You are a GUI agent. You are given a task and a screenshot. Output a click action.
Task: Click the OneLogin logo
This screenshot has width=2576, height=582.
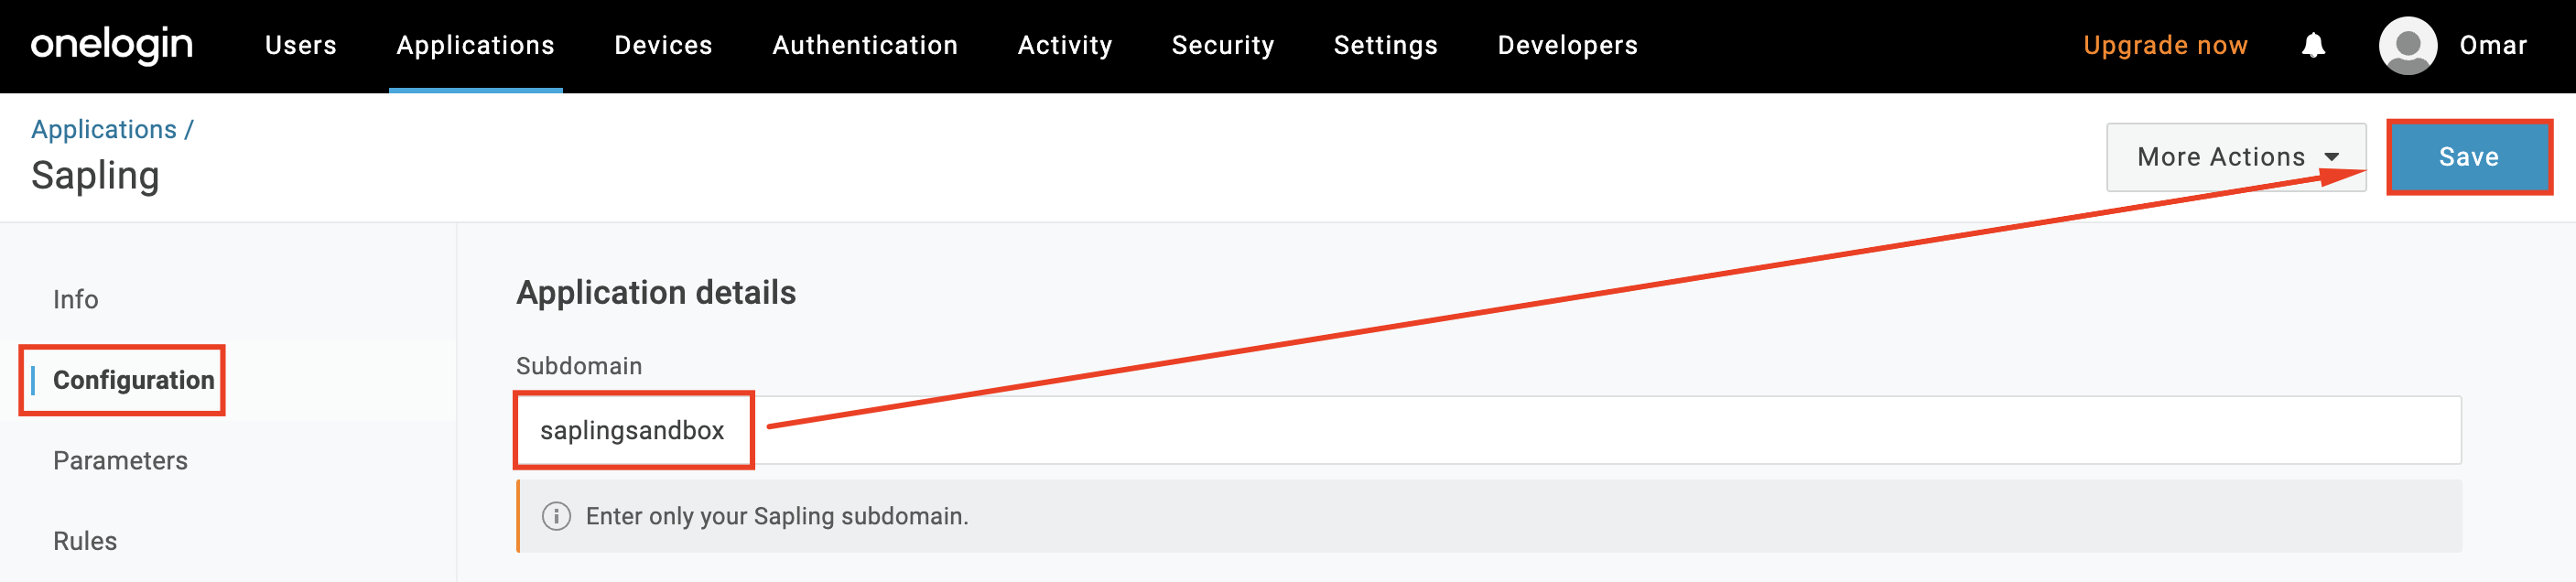click(111, 45)
